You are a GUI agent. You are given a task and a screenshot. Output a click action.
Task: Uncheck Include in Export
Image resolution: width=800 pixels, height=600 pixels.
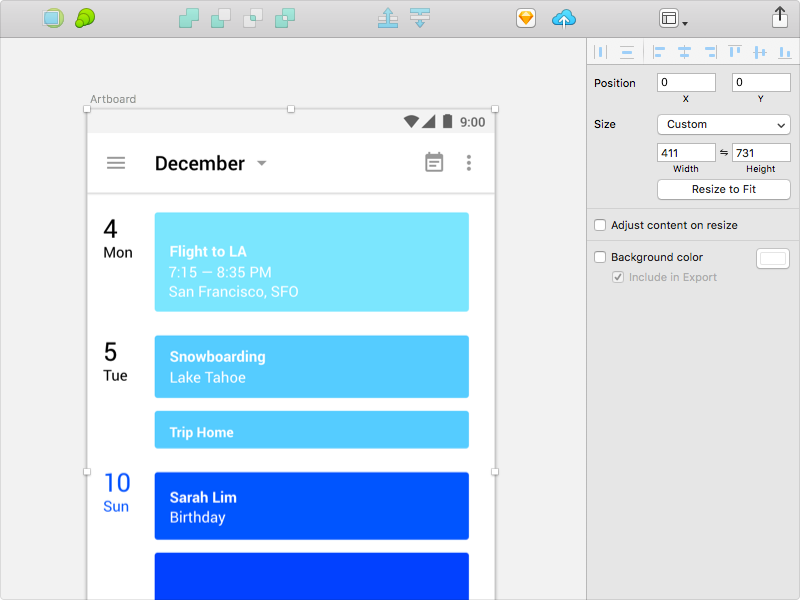(x=618, y=277)
